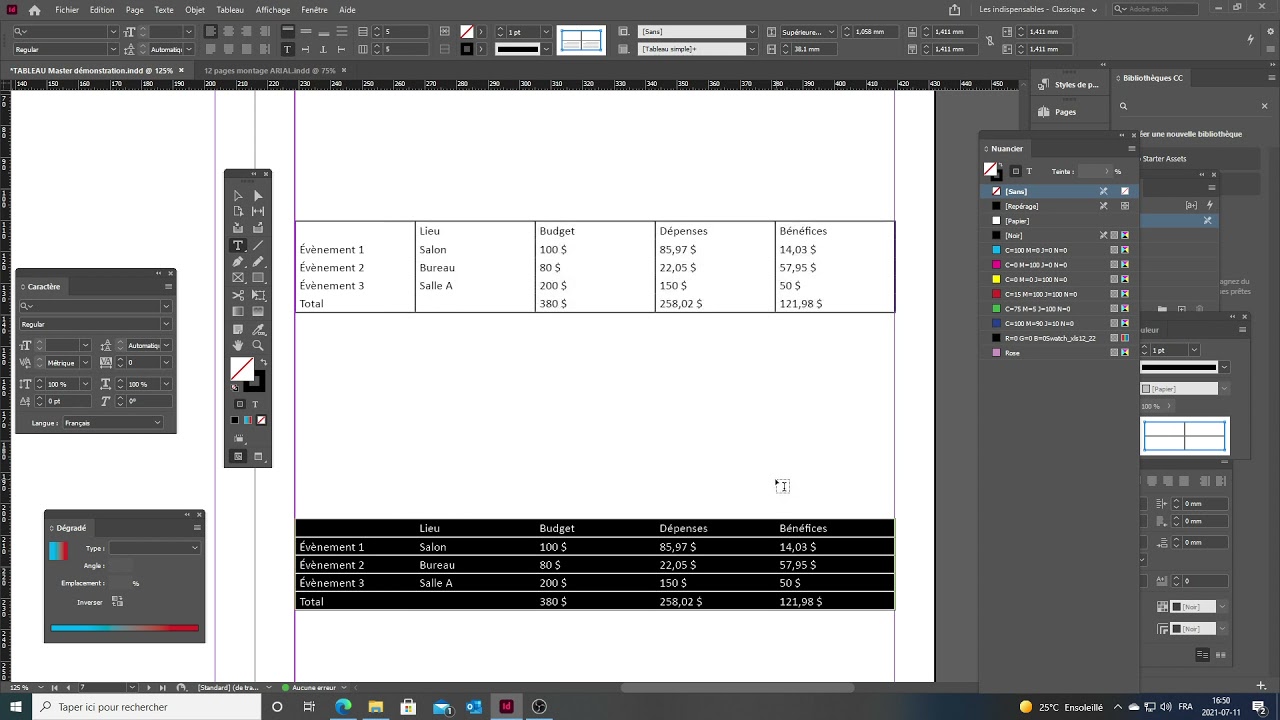Set cell vertical align top in control bar
This screenshot has height=720, width=1280.
point(287,31)
